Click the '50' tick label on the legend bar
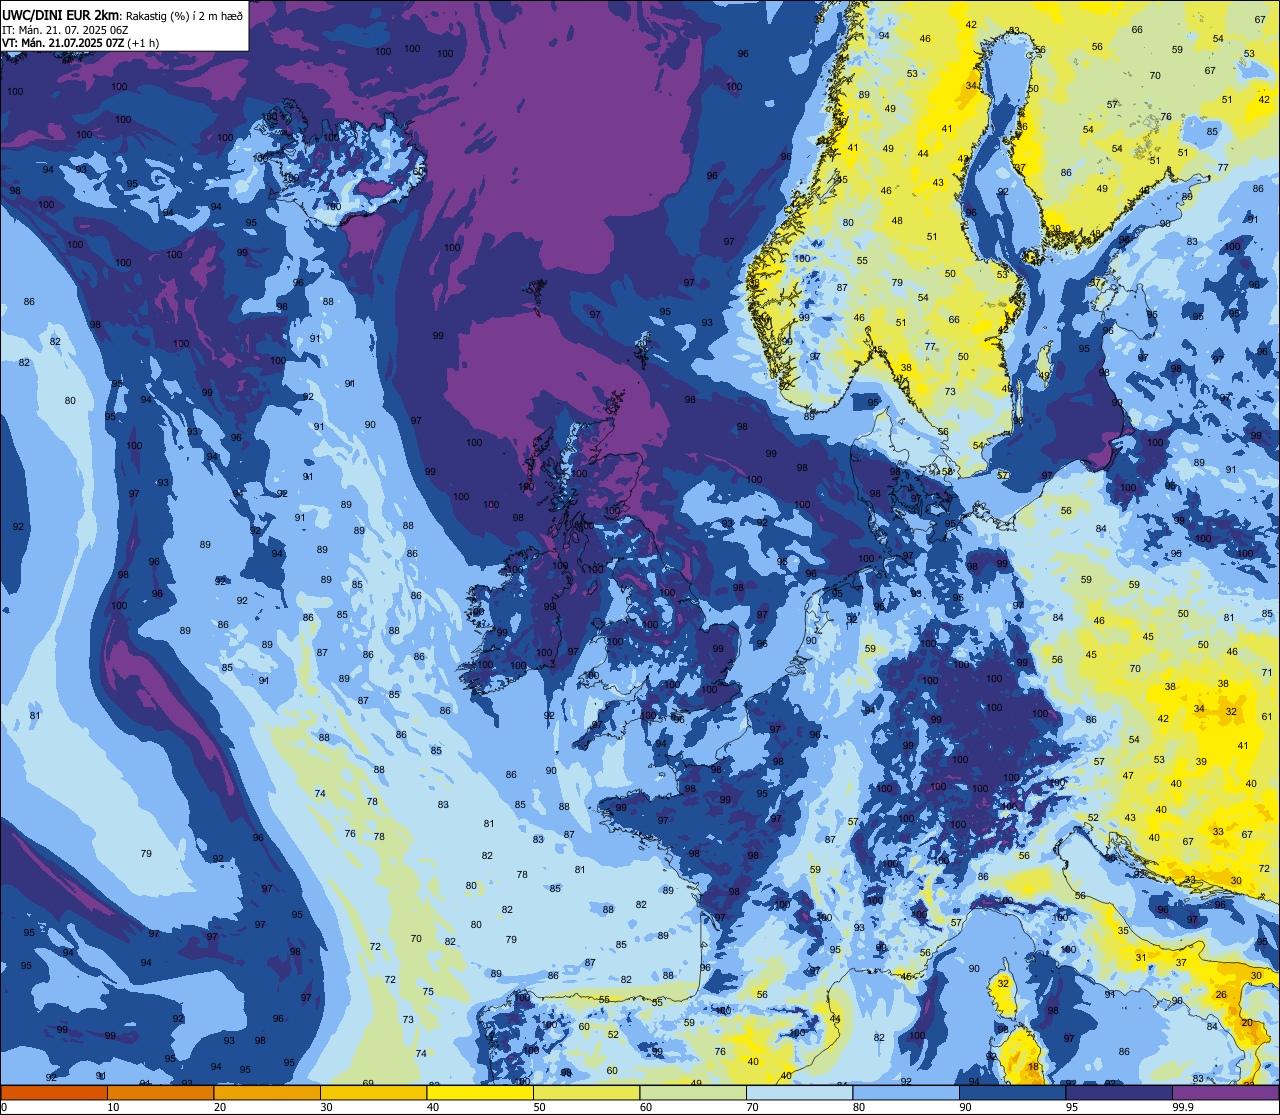1280x1115 pixels. coord(539,1107)
